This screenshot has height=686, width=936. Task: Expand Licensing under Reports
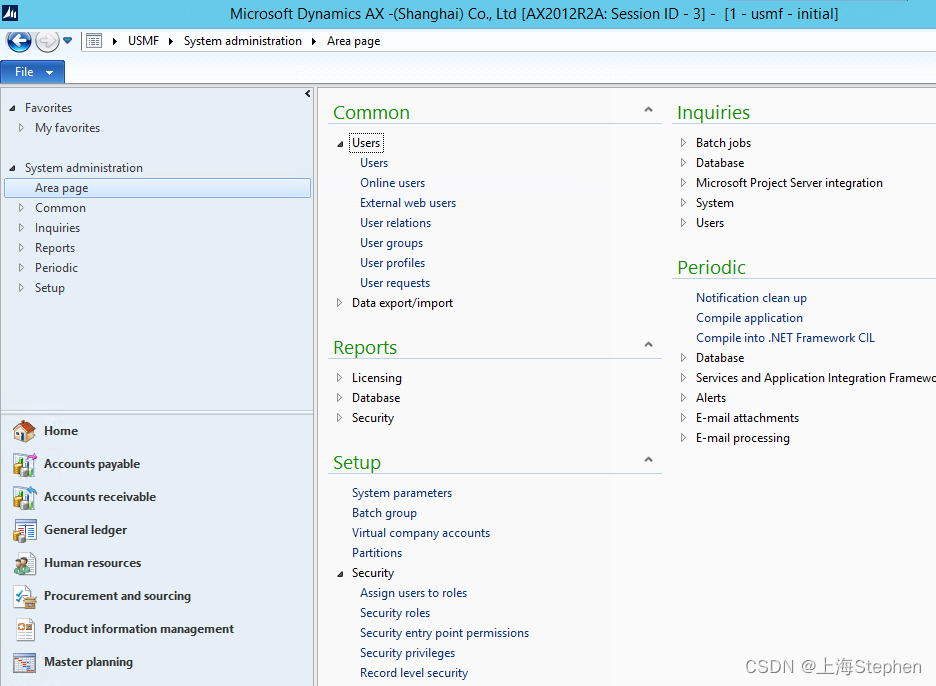(339, 377)
